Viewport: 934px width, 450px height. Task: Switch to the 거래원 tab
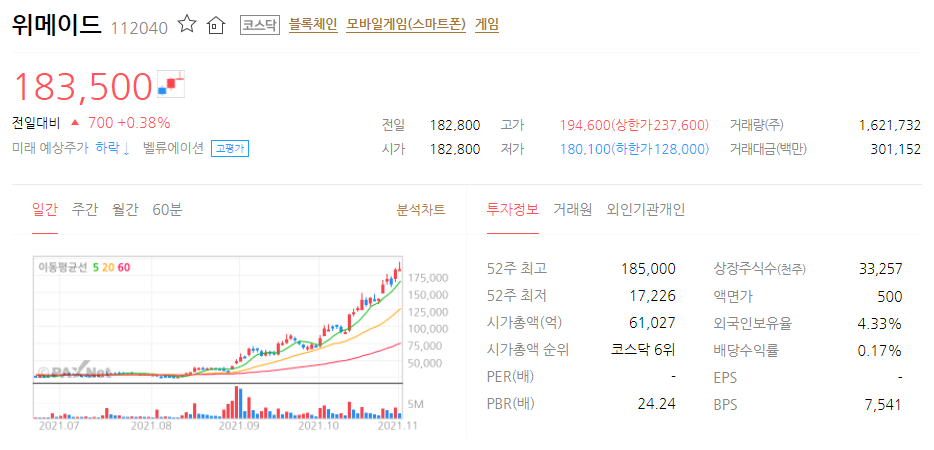click(x=572, y=210)
